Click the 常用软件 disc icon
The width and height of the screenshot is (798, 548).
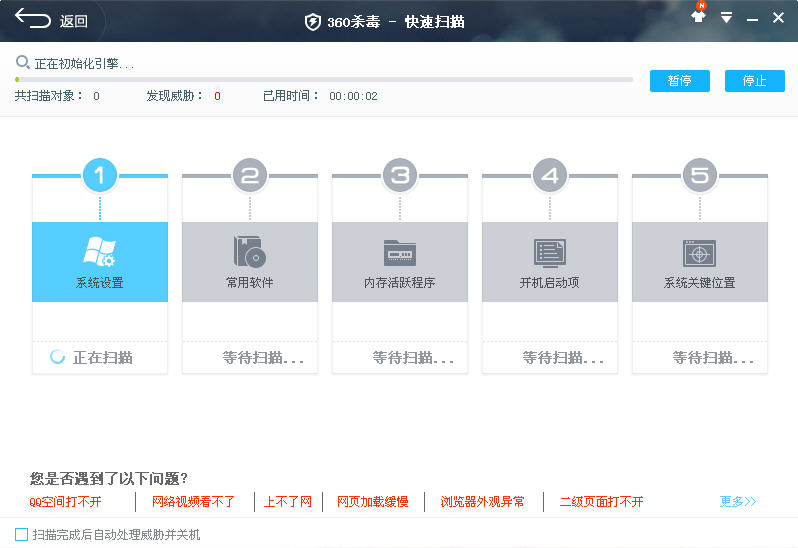pos(249,252)
